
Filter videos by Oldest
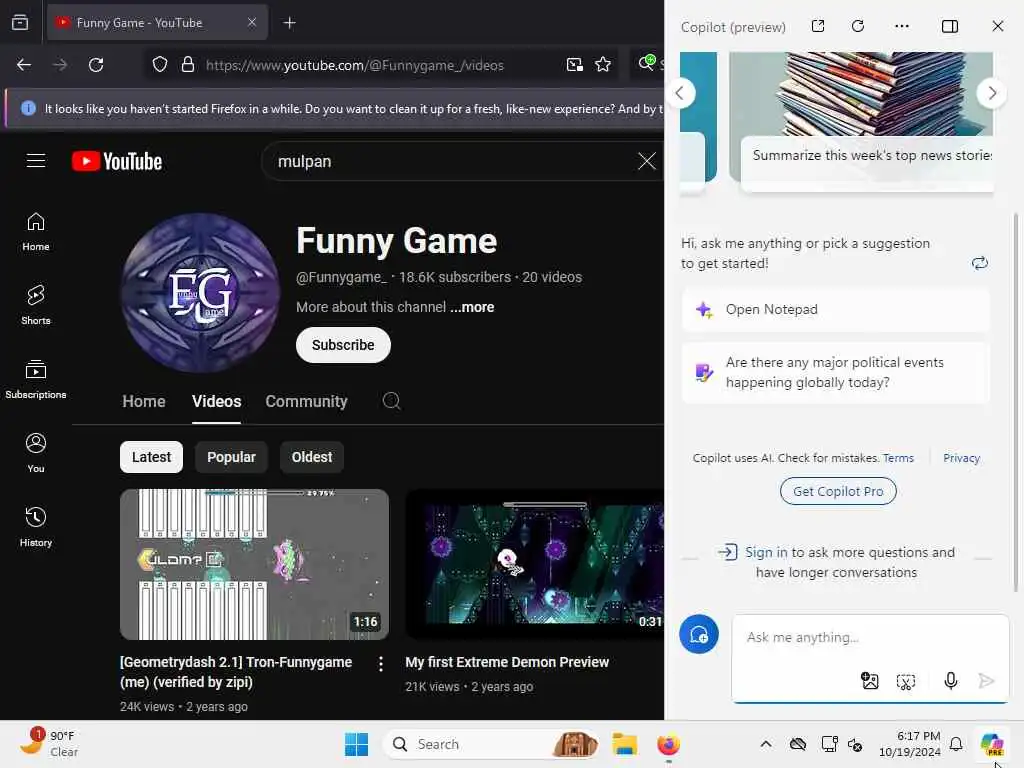coord(312,457)
